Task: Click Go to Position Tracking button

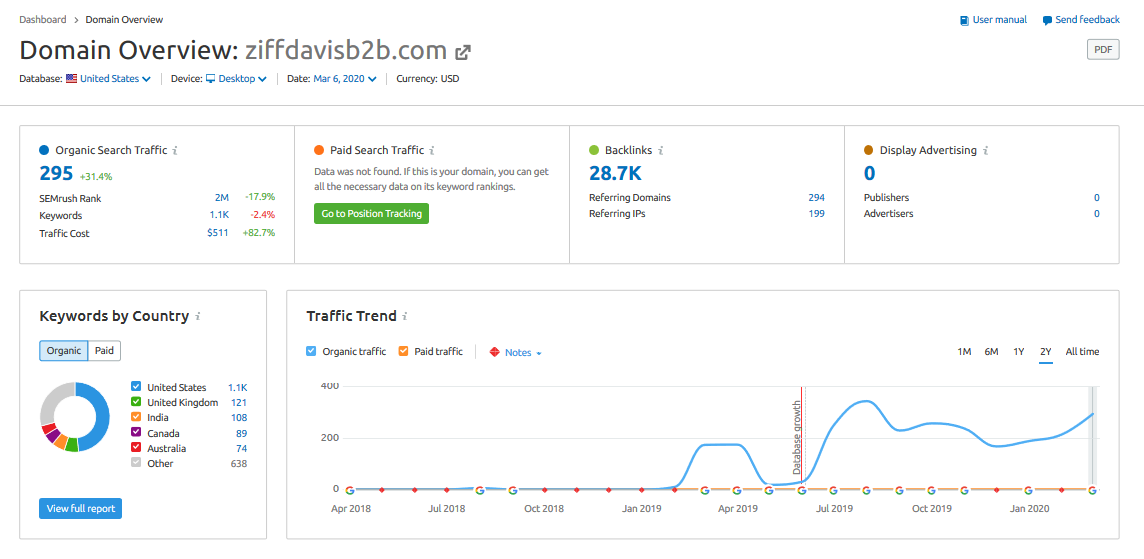Action: 371,214
